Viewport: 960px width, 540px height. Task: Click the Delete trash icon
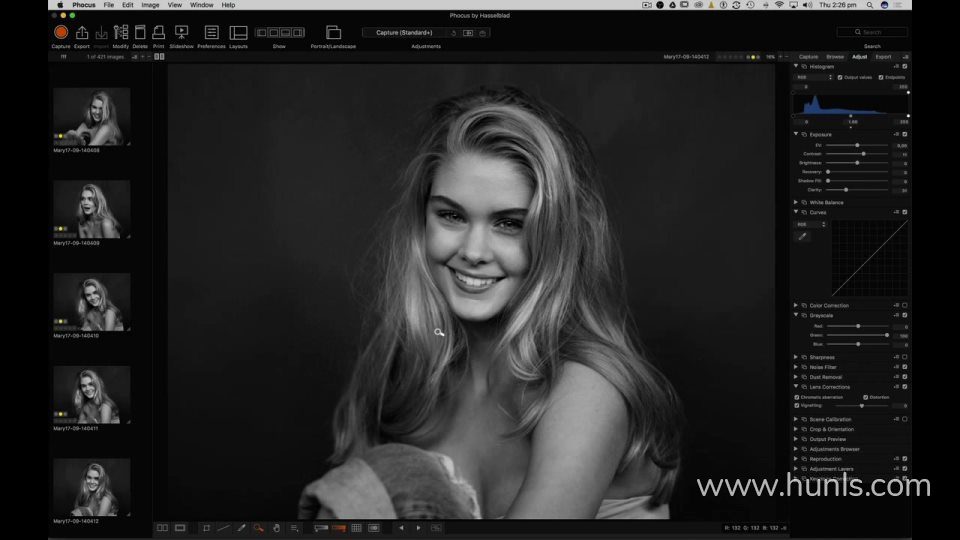(x=140, y=32)
